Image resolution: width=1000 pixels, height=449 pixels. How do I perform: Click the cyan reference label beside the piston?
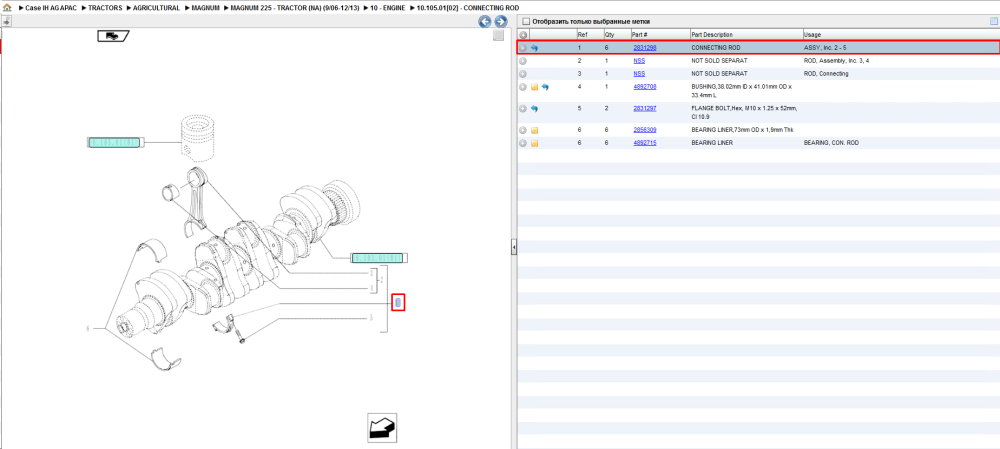pyautogui.click(x=115, y=142)
